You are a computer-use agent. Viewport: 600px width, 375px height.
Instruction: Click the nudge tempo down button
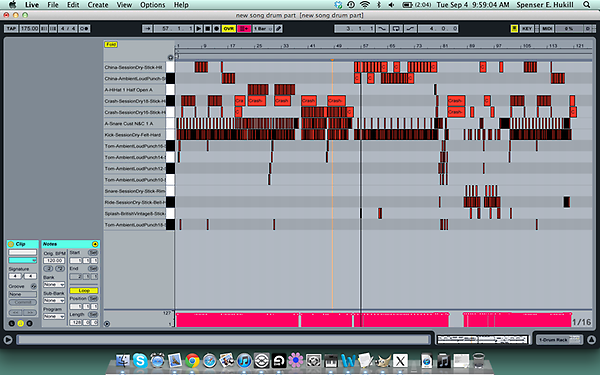pos(44,29)
